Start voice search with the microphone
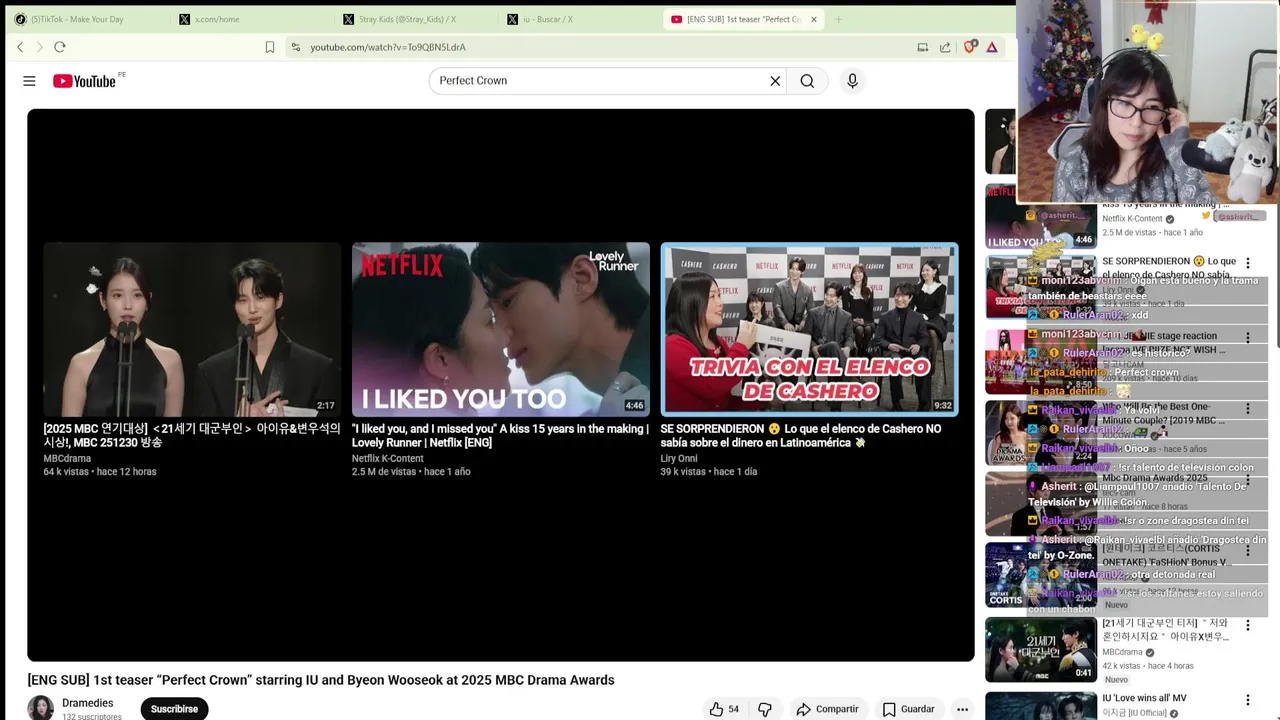Image resolution: width=1280 pixels, height=720 pixels. [x=852, y=81]
